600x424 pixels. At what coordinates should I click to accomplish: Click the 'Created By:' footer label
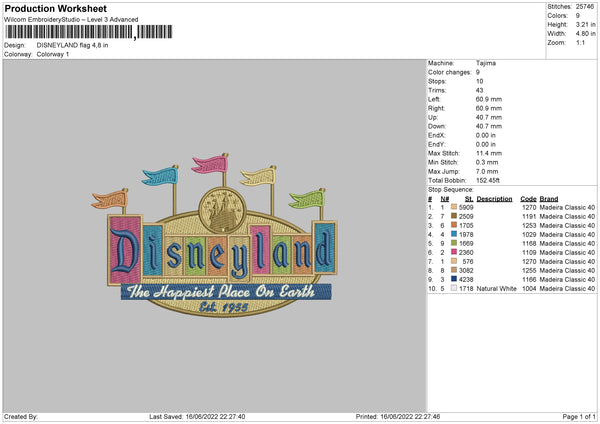coord(21,417)
